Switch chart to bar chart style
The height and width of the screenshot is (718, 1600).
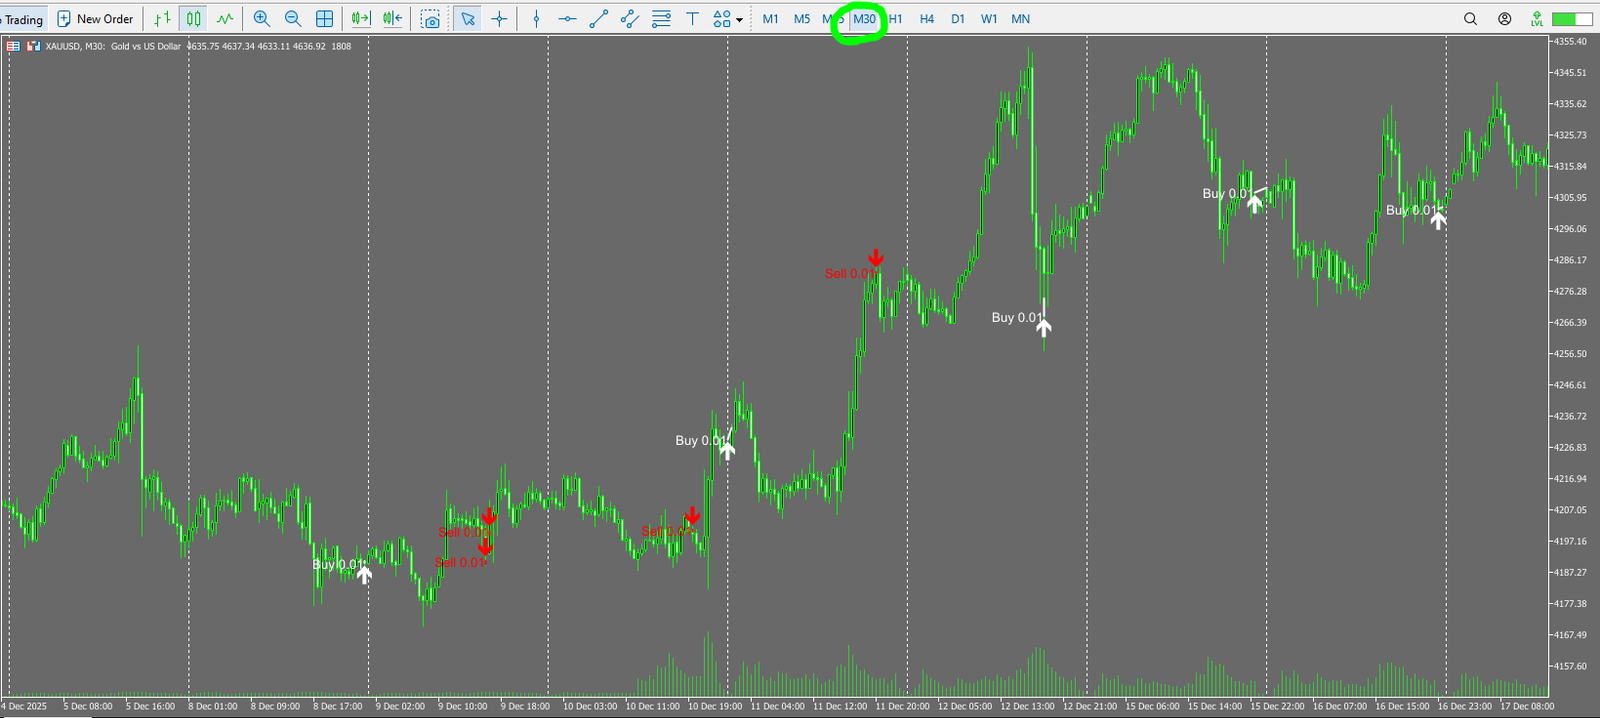point(162,19)
